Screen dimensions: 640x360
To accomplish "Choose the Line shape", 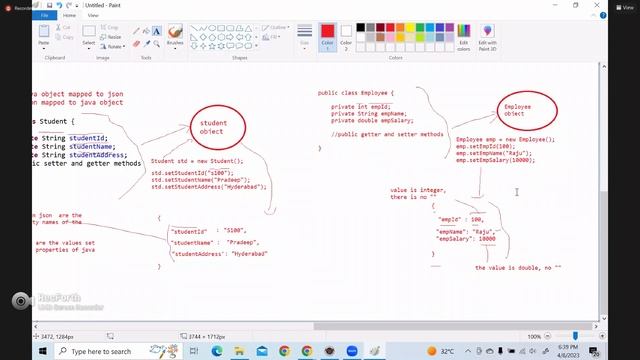I will 194,28.
